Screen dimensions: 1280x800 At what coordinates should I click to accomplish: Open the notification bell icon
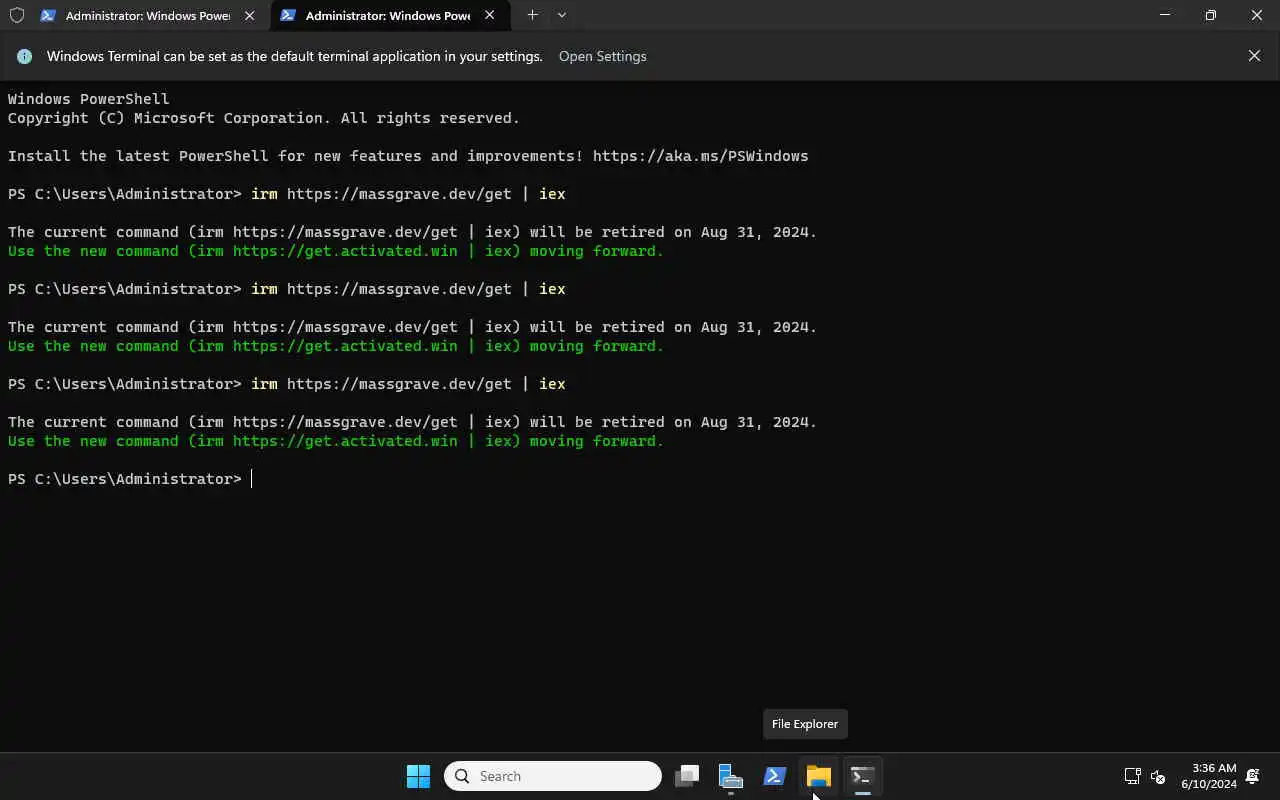pos(1252,776)
